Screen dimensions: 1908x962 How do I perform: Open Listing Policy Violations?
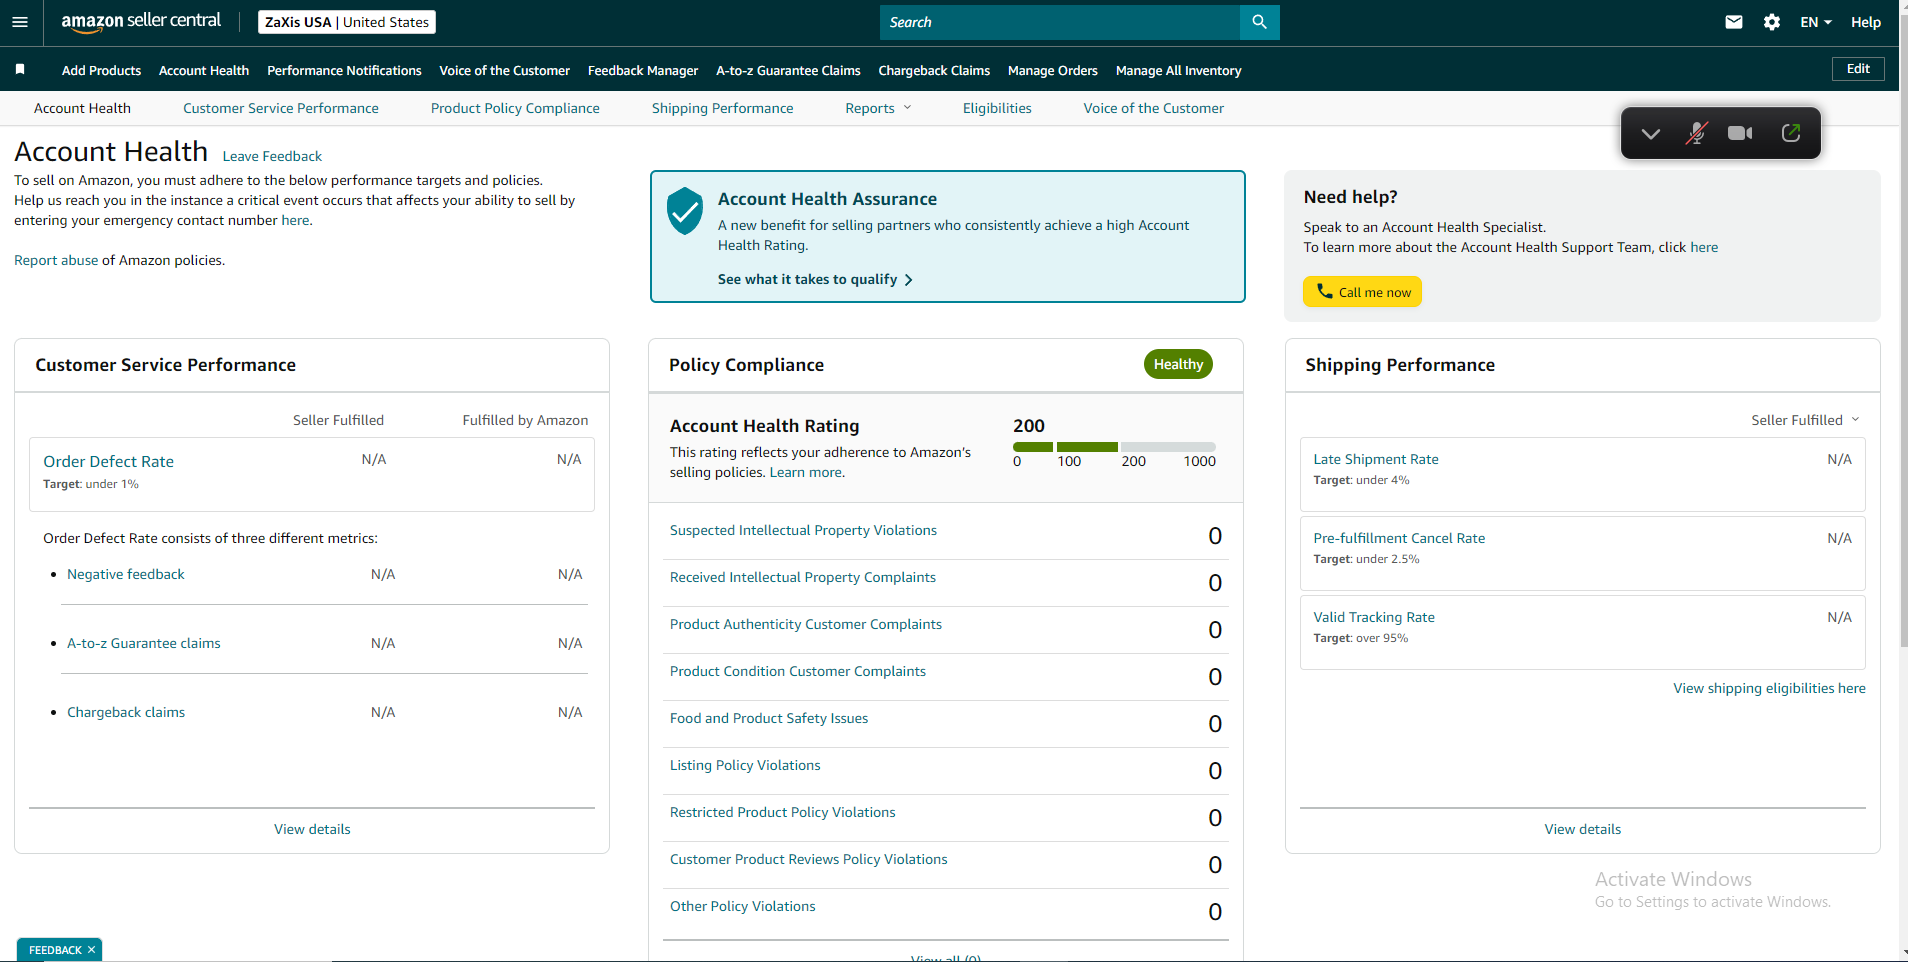[745, 765]
